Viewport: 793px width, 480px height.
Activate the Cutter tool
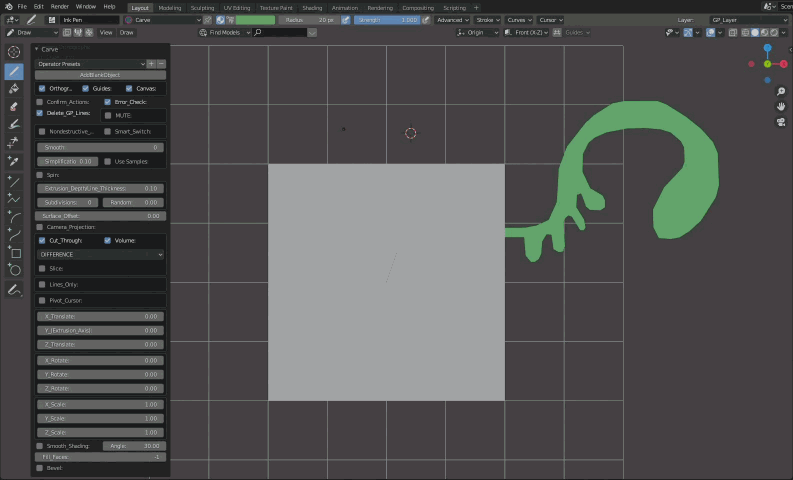coord(14,142)
